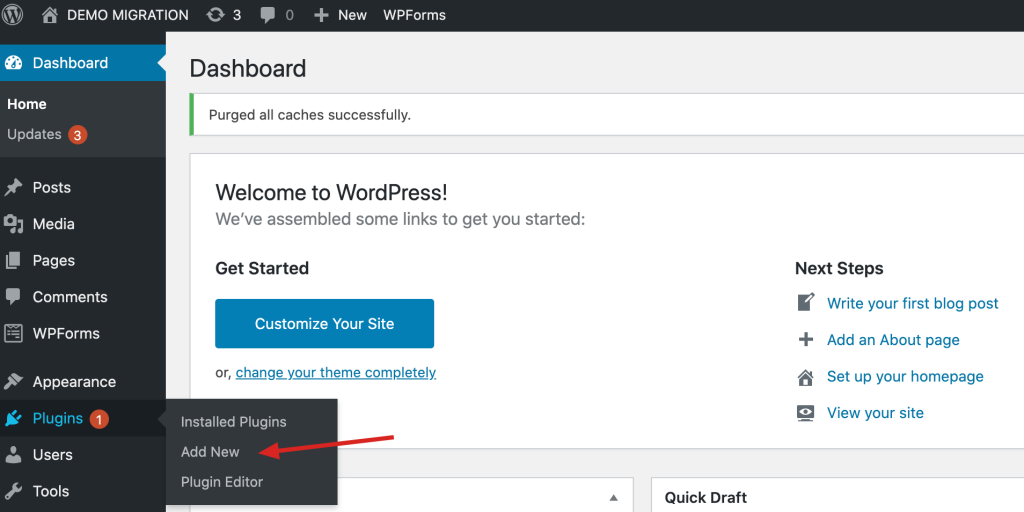Select Add New from Plugins submenu
Screen dimensions: 1024x512
(210, 452)
